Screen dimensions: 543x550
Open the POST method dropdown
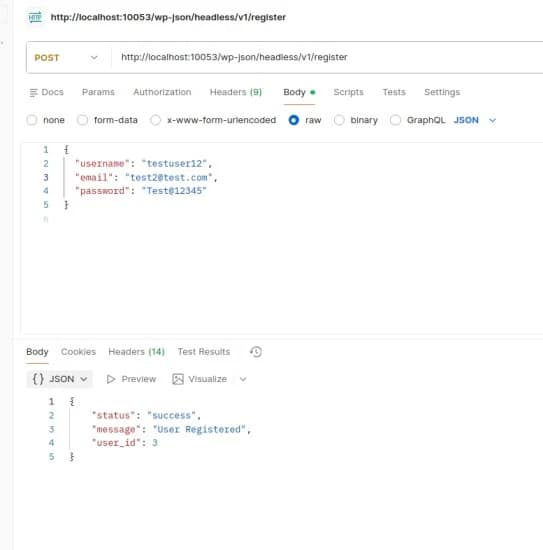pyautogui.click(x=66, y=58)
